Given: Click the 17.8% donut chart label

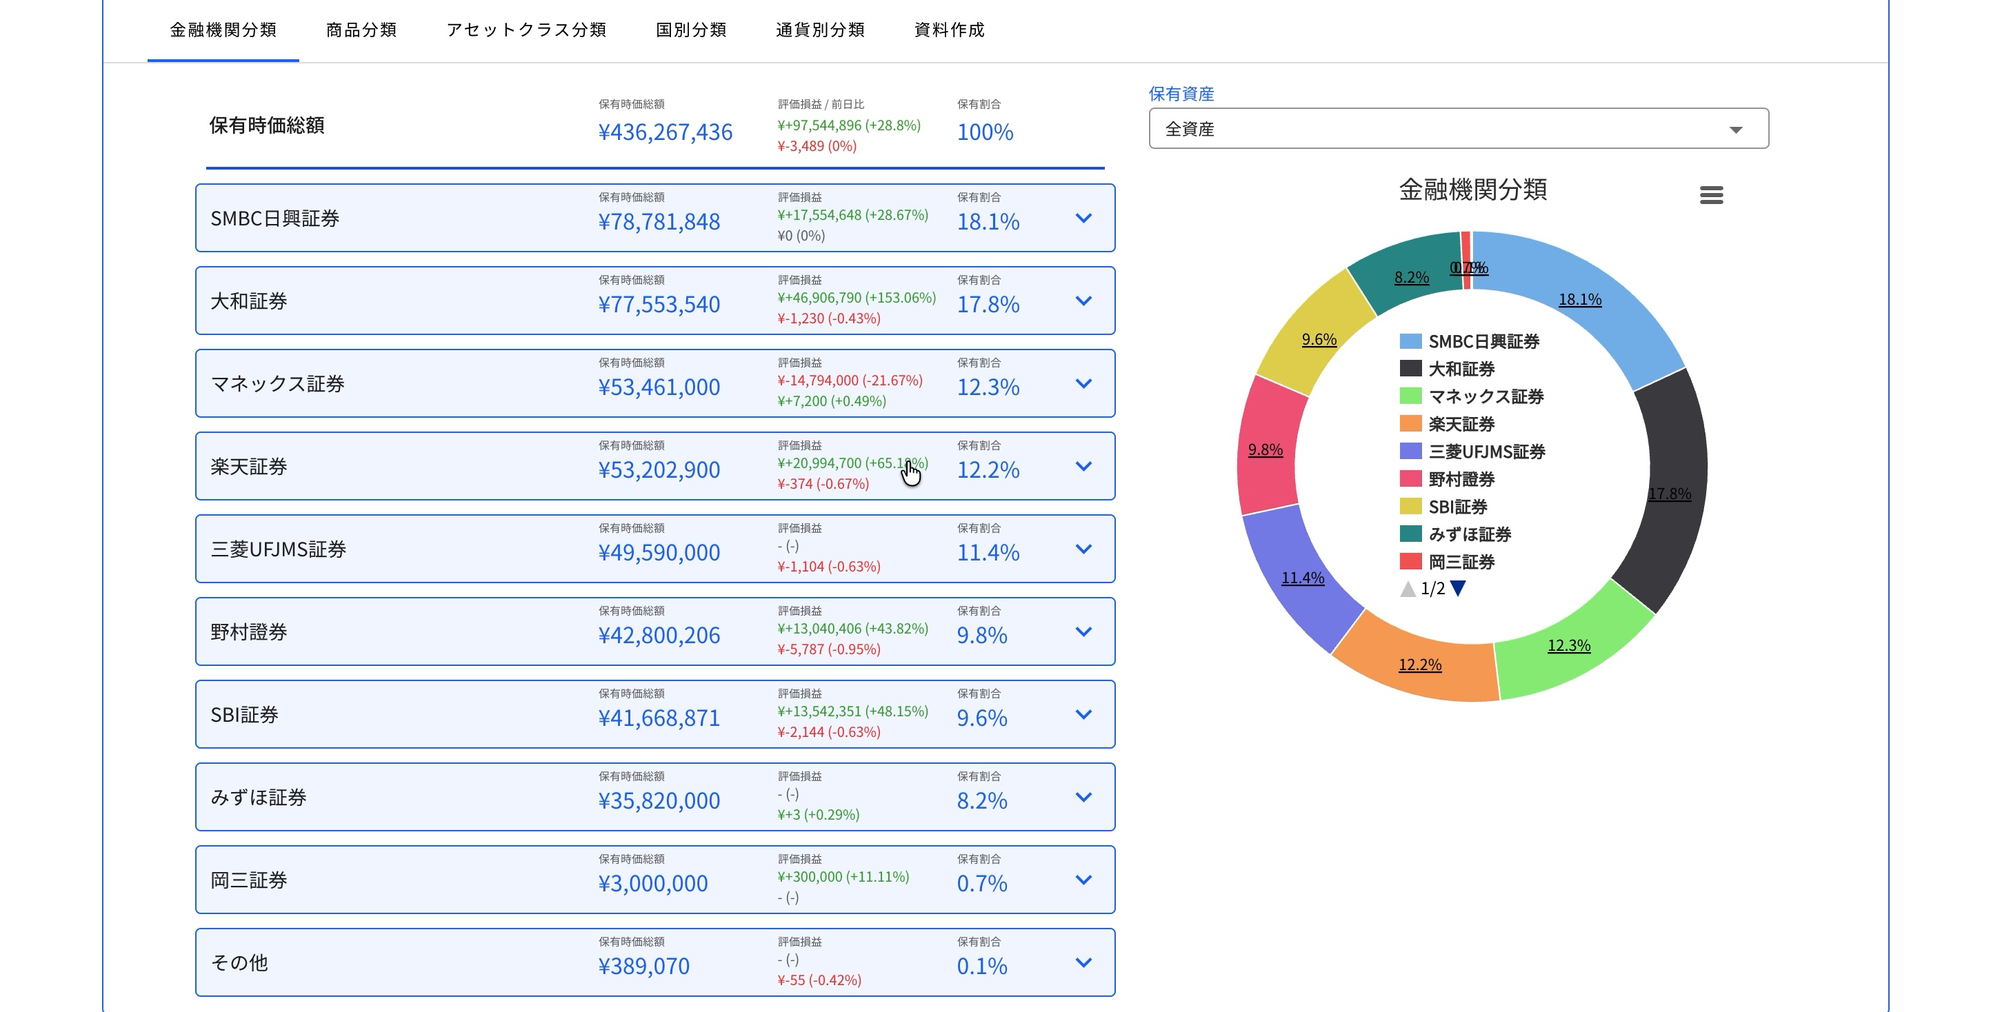Looking at the screenshot, I should tap(1669, 494).
